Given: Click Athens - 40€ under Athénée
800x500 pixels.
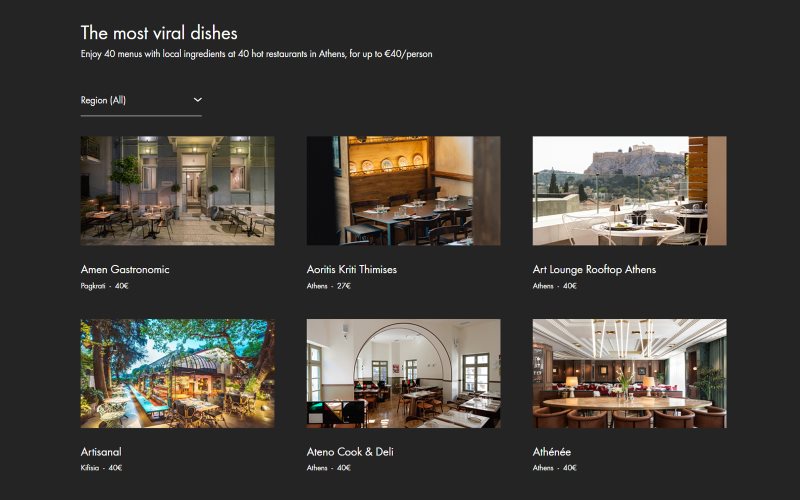Looking at the screenshot, I should [555, 467].
